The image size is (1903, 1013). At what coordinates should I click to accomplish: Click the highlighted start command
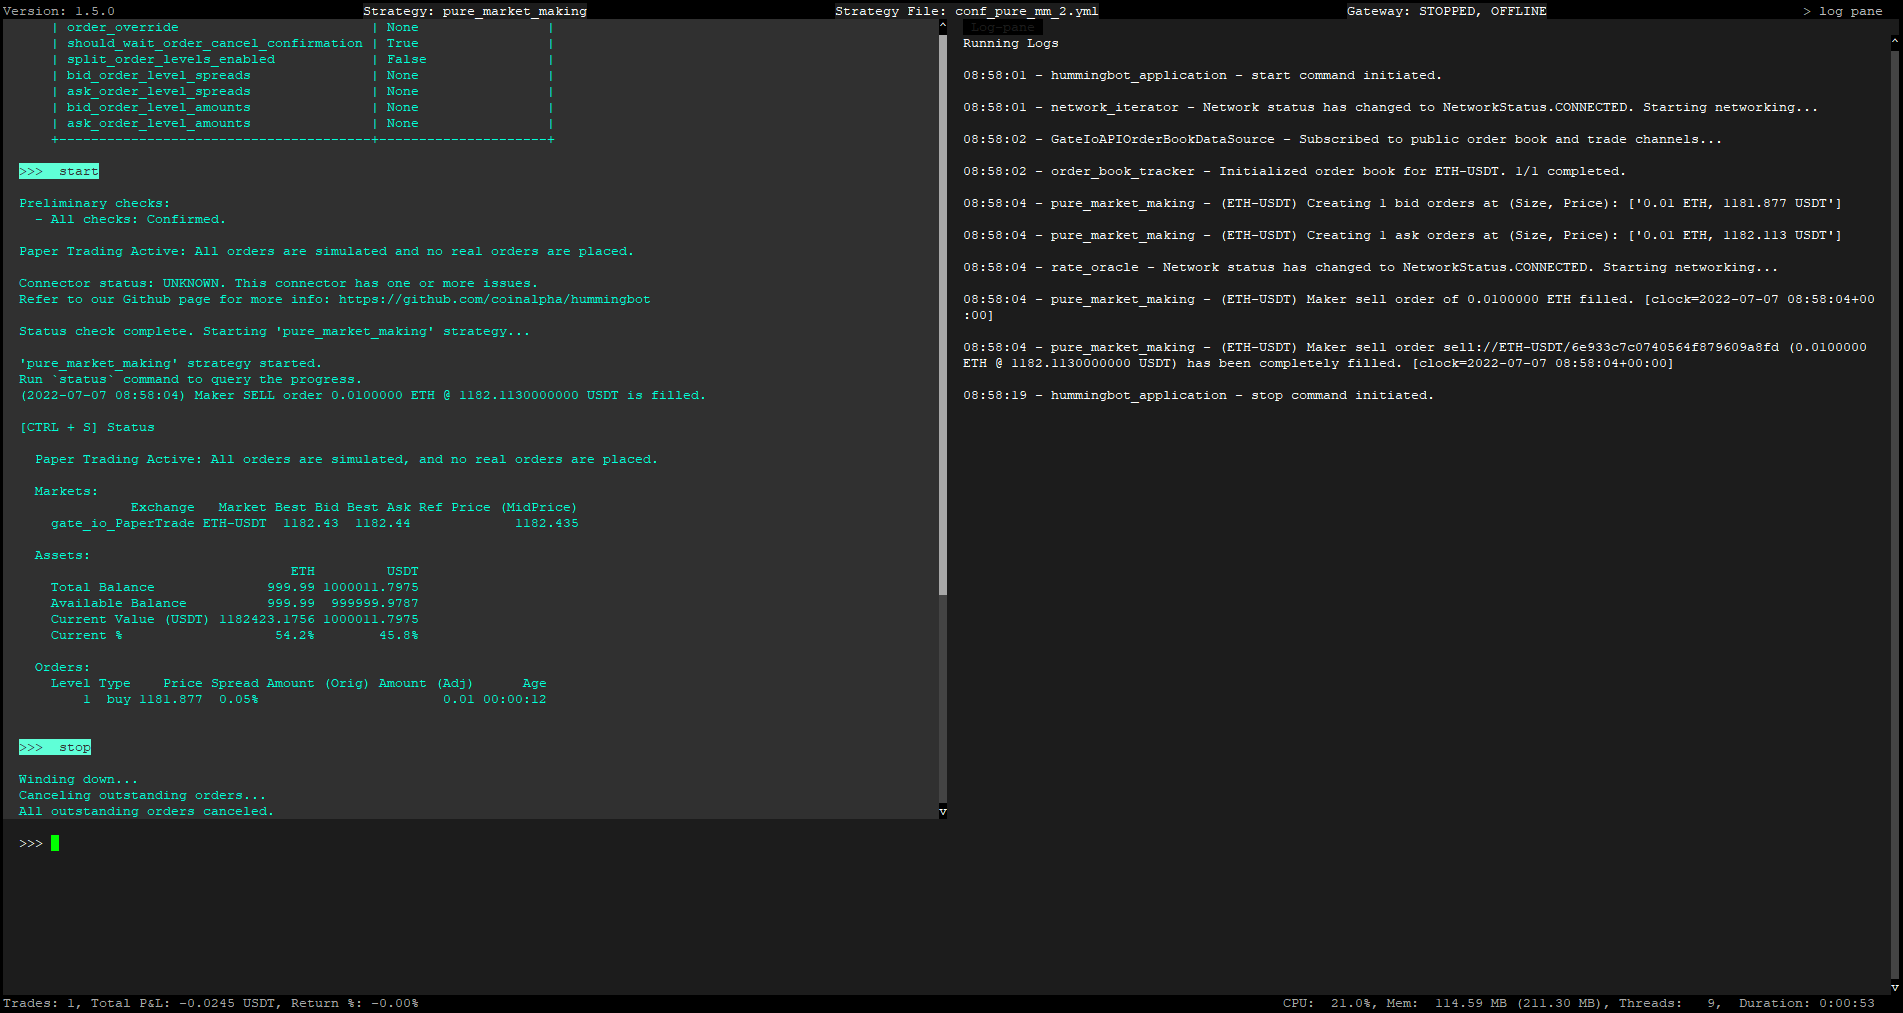(x=58, y=170)
